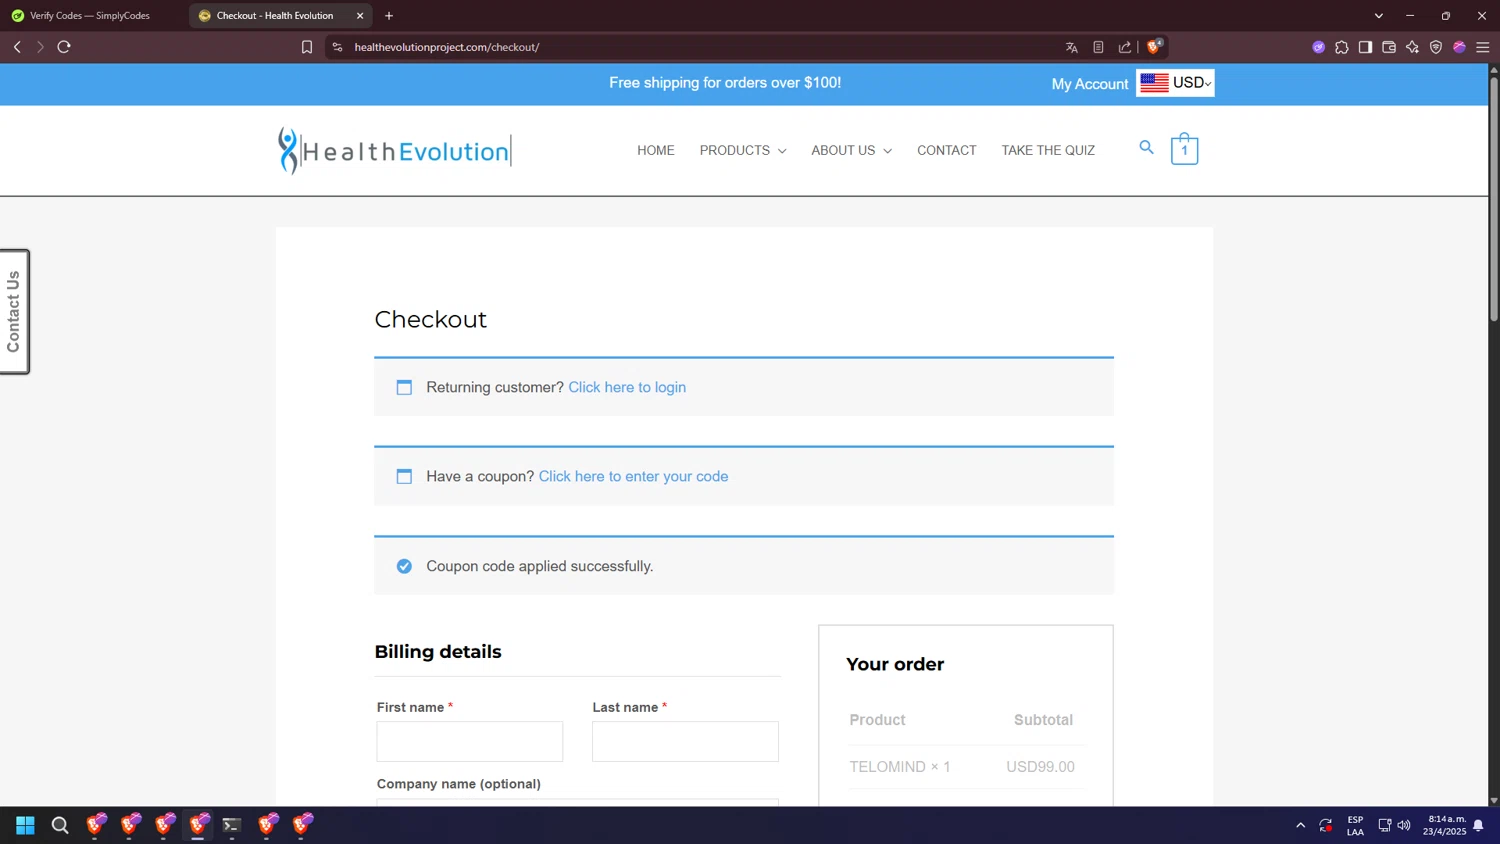Screen dimensions: 1500x844
Task: Click the address bar URL
Action: (x=447, y=47)
